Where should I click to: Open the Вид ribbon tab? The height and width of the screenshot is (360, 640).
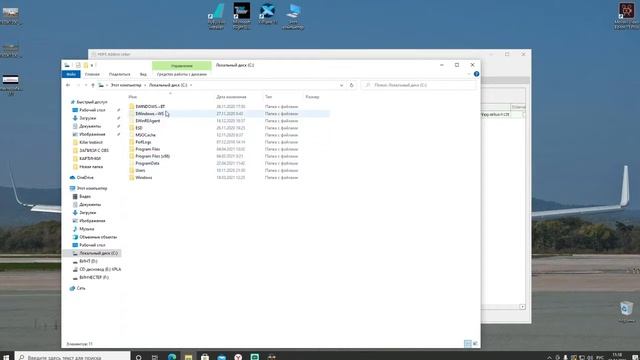[x=143, y=74]
